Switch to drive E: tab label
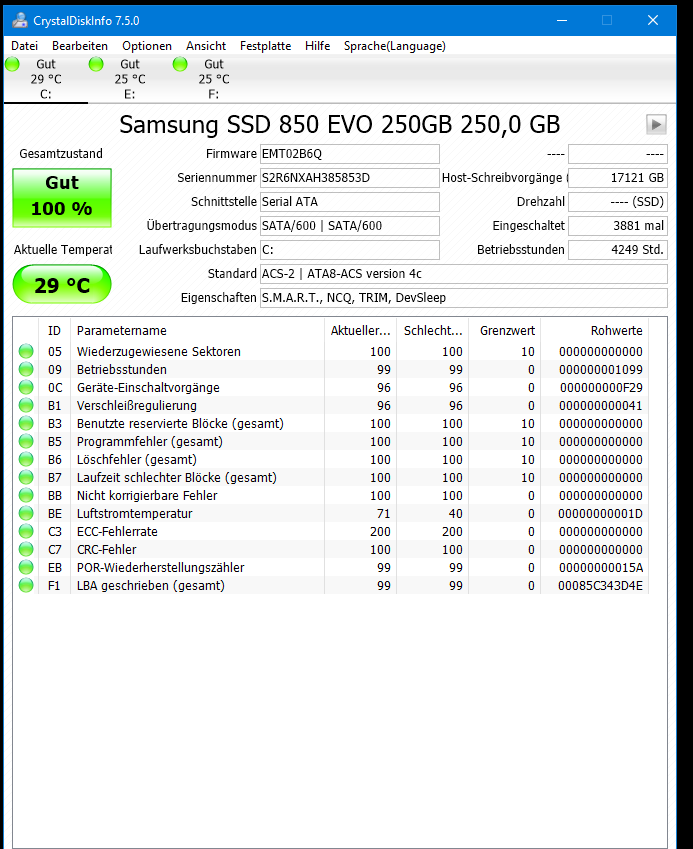693x849 pixels. tap(129, 94)
